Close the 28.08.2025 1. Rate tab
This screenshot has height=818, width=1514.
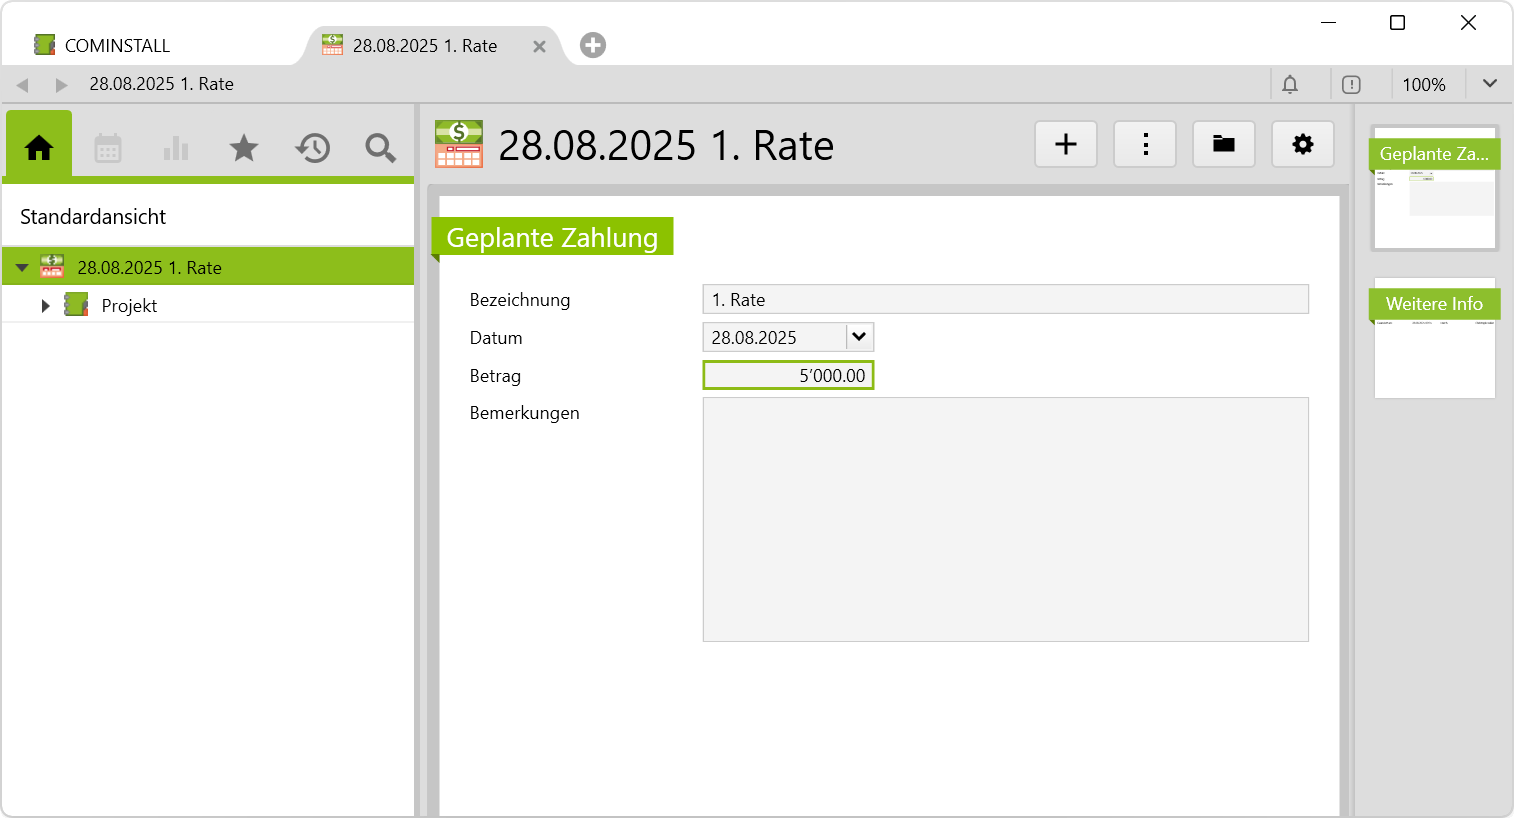click(539, 47)
